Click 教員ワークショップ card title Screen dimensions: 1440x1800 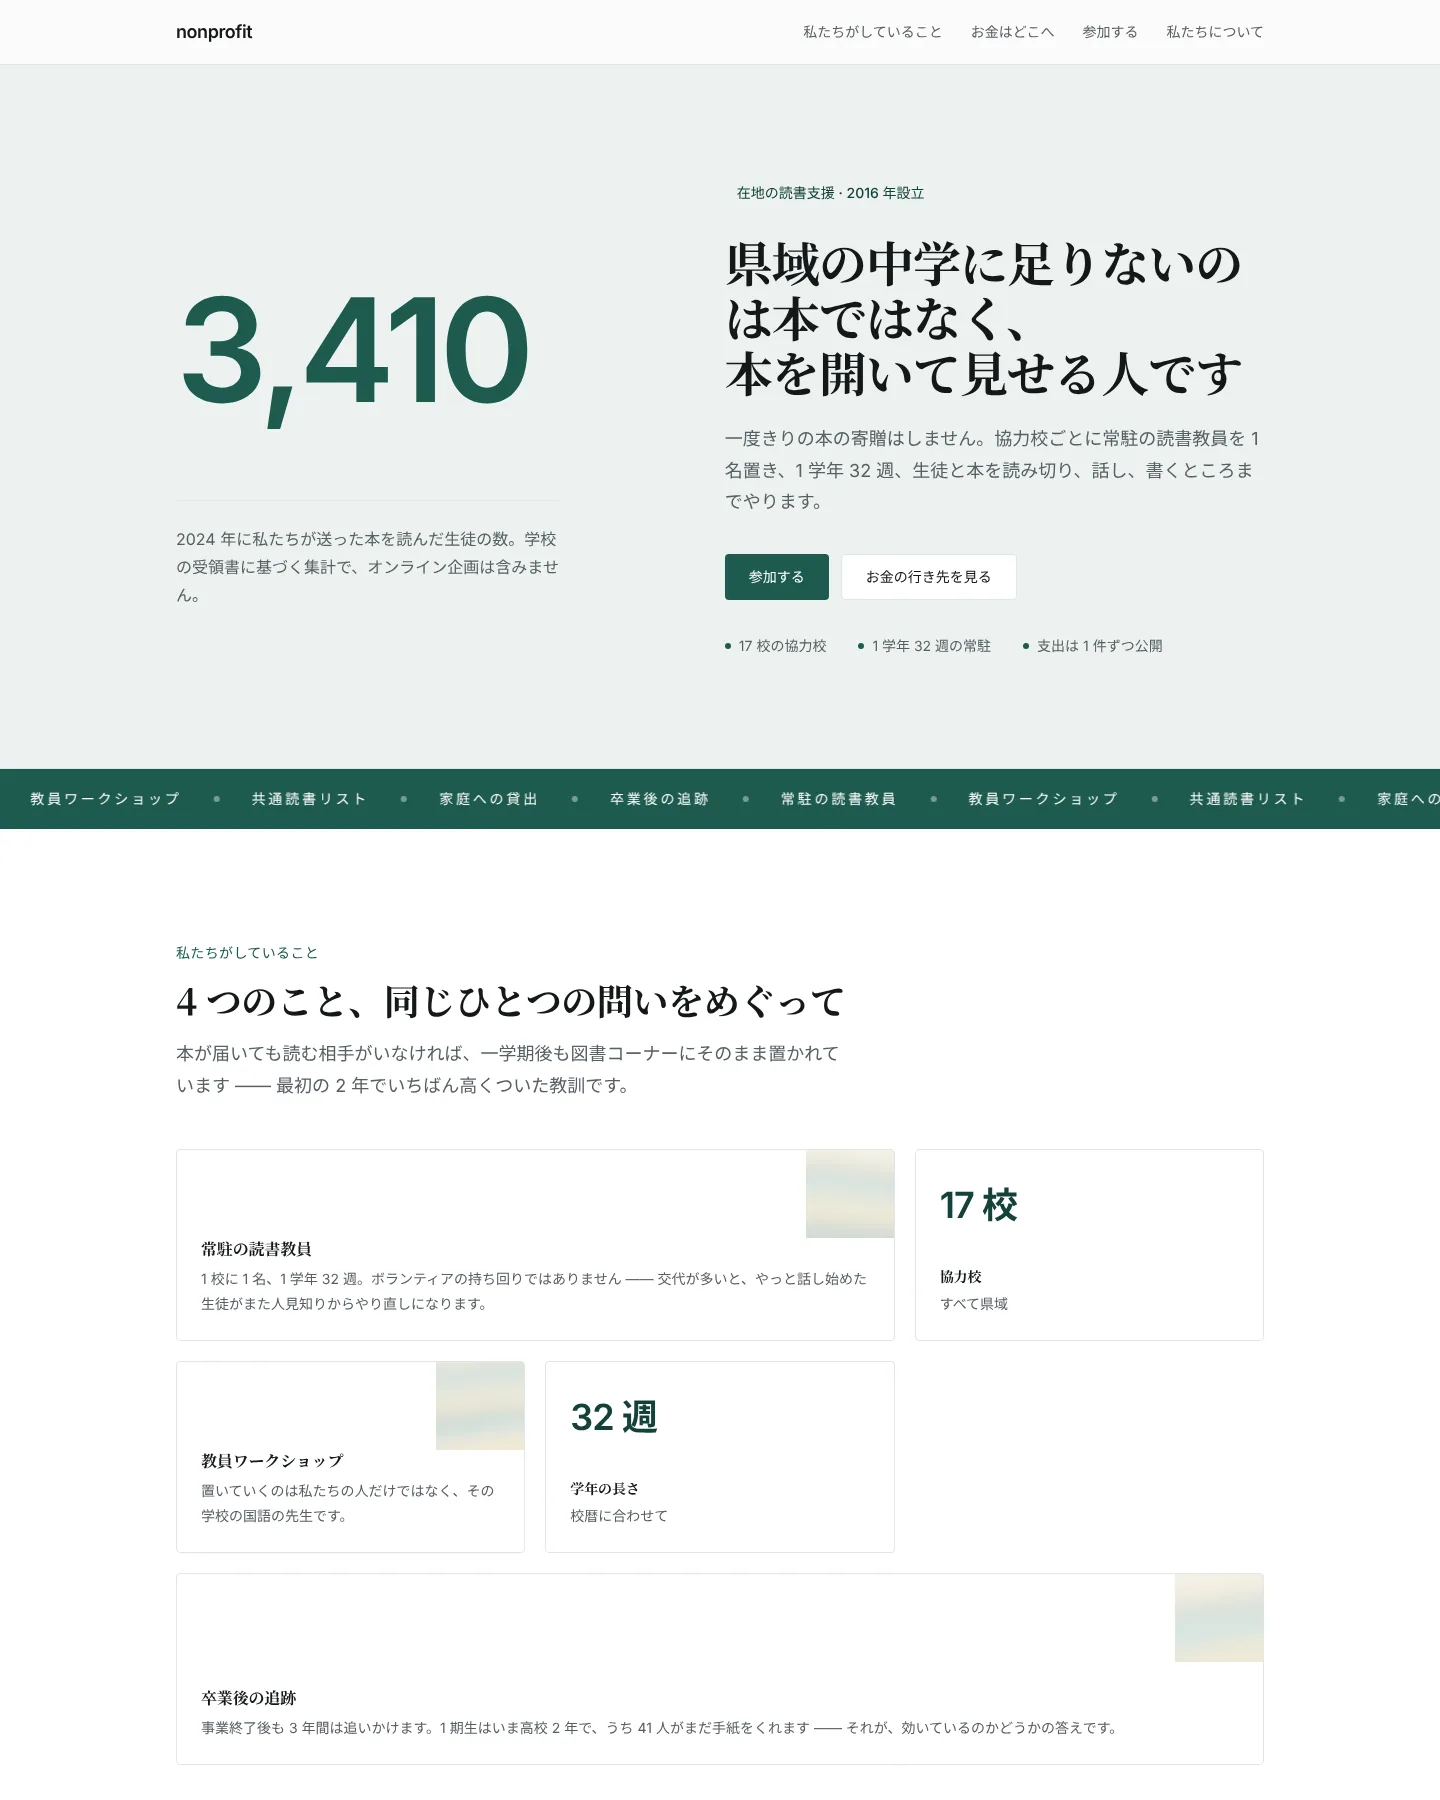(272, 1461)
